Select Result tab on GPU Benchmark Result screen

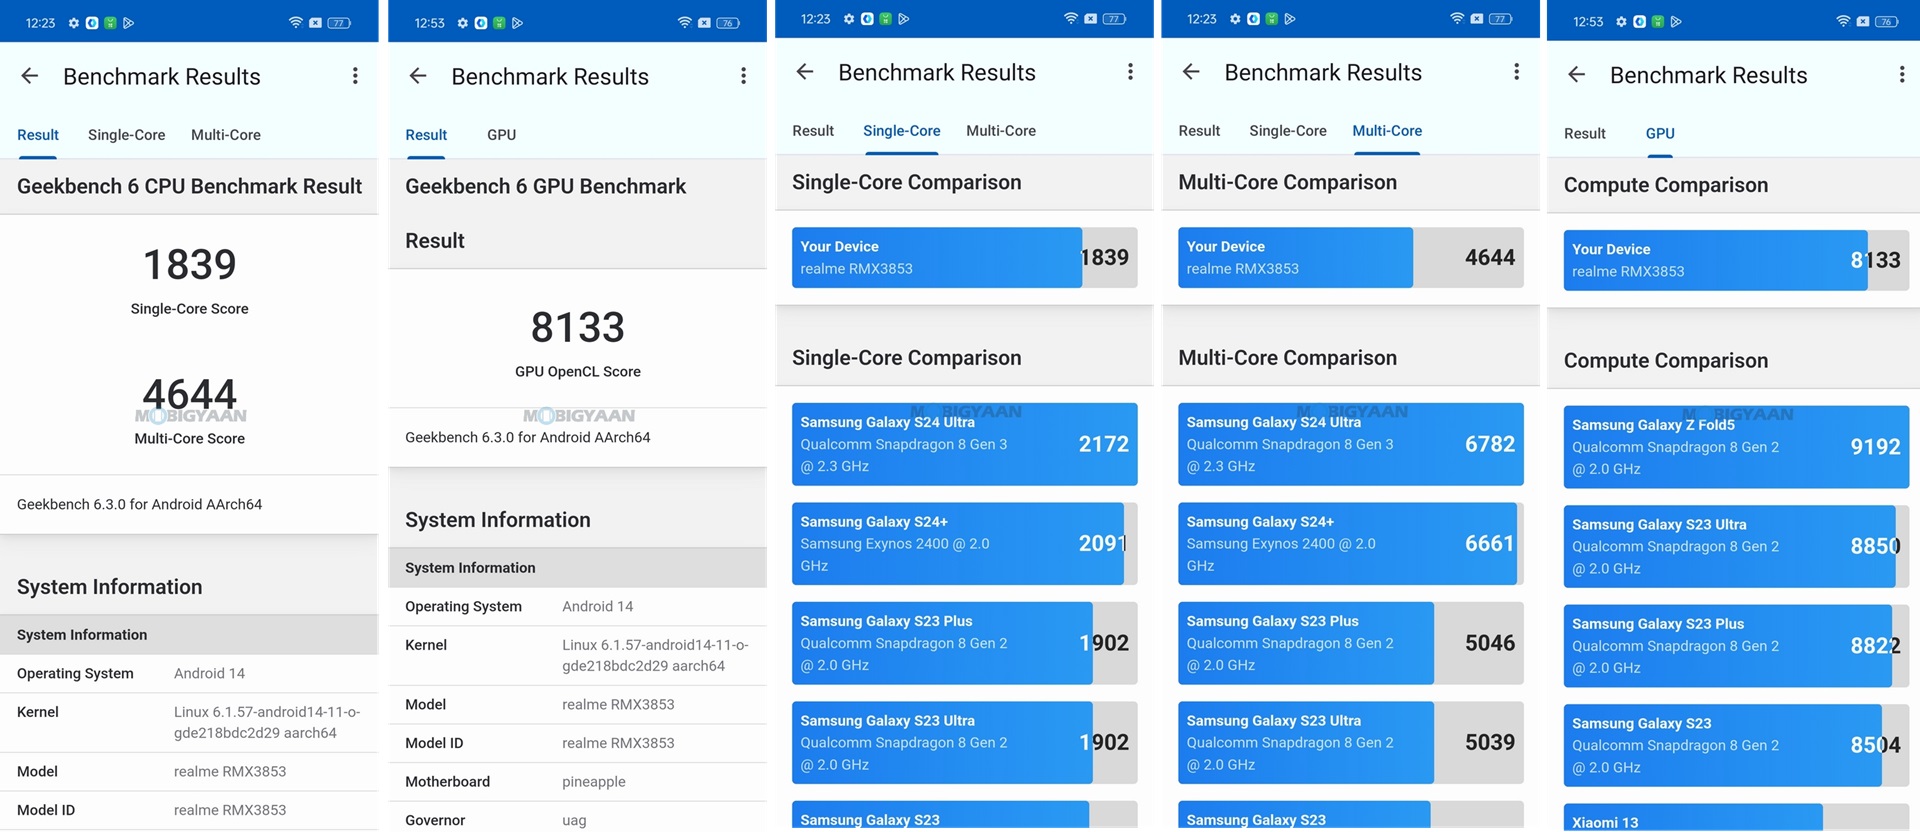click(x=426, y=135)
